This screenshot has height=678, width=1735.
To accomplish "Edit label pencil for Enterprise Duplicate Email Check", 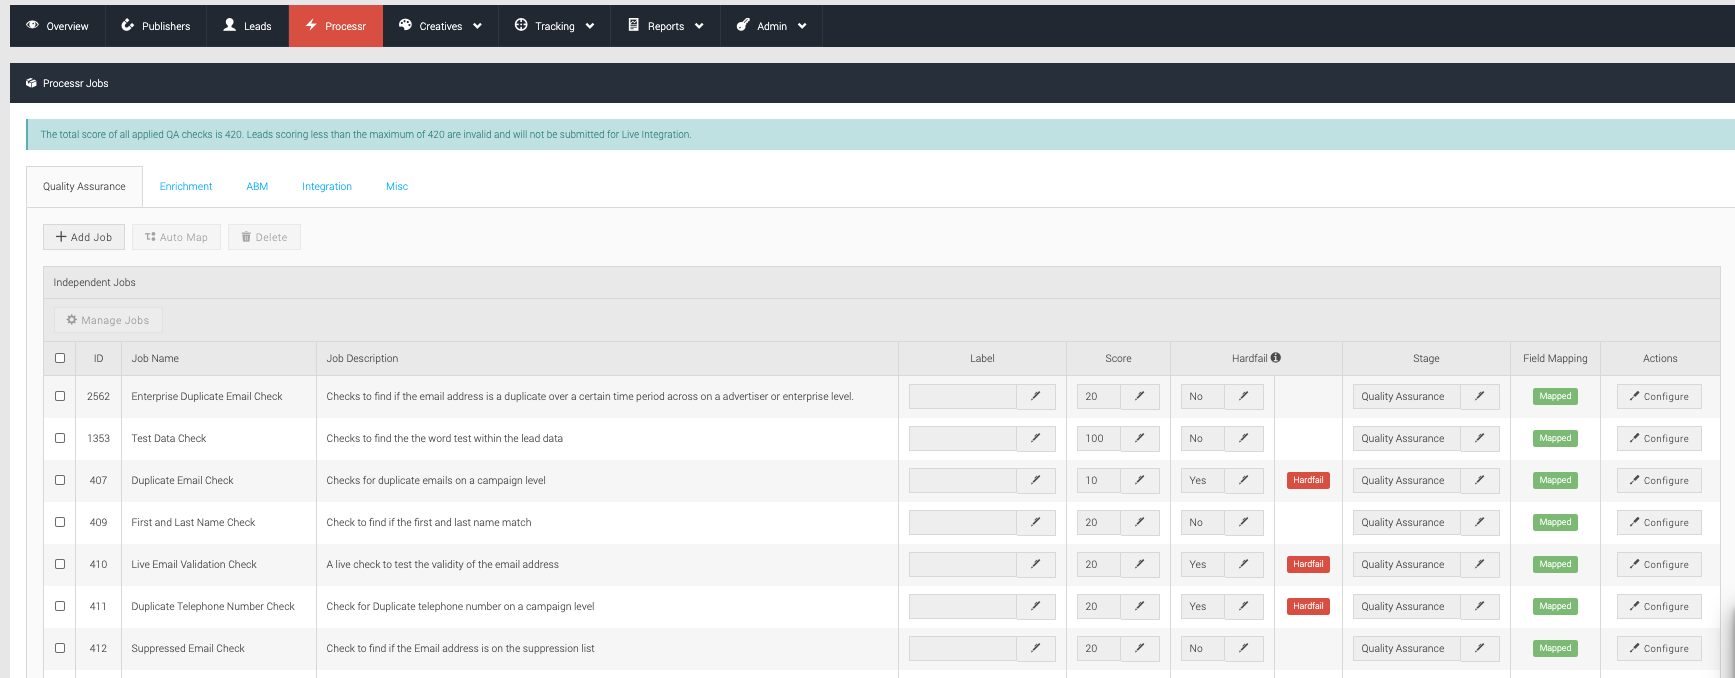I will point(1036,397).
